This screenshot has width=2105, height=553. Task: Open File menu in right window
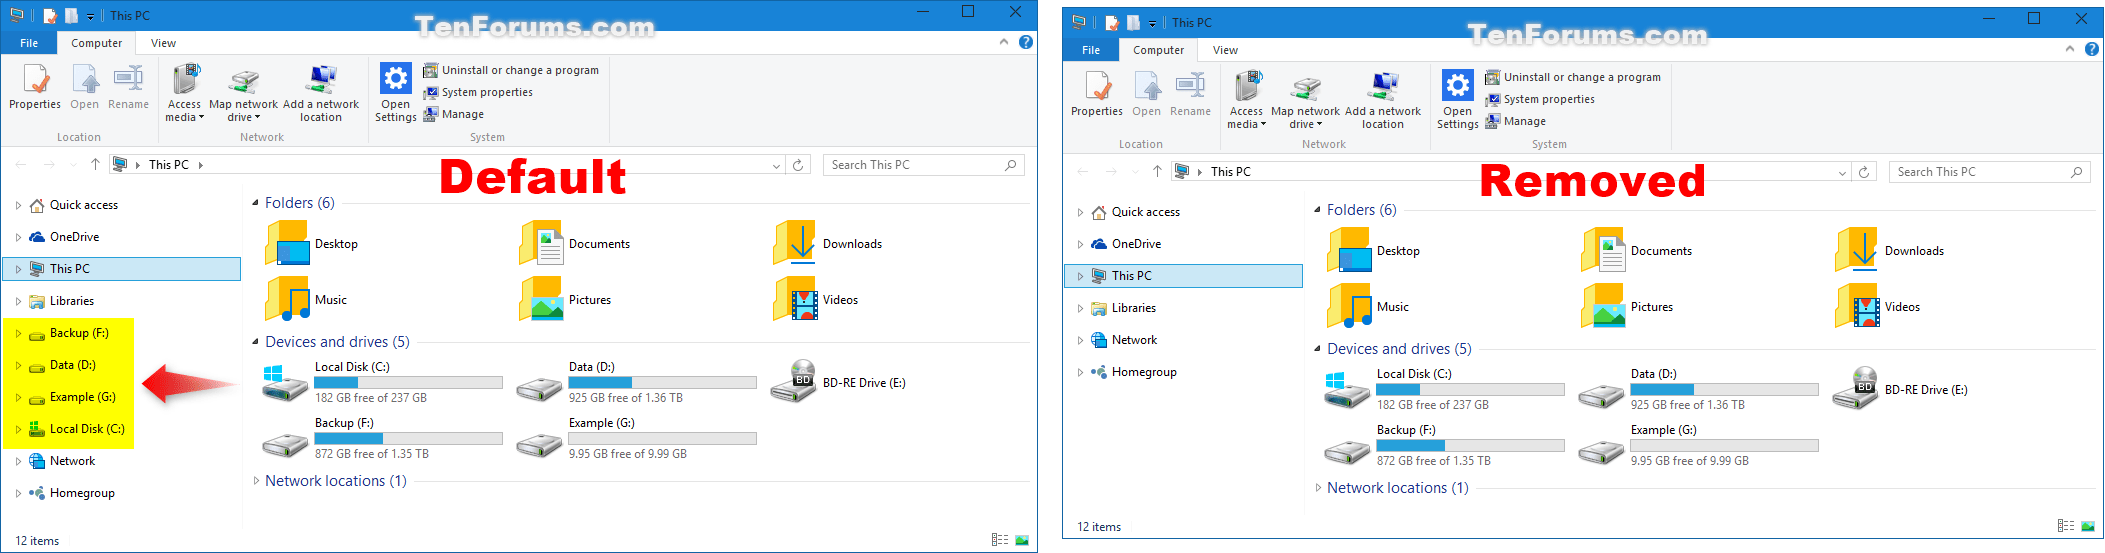1091,50
